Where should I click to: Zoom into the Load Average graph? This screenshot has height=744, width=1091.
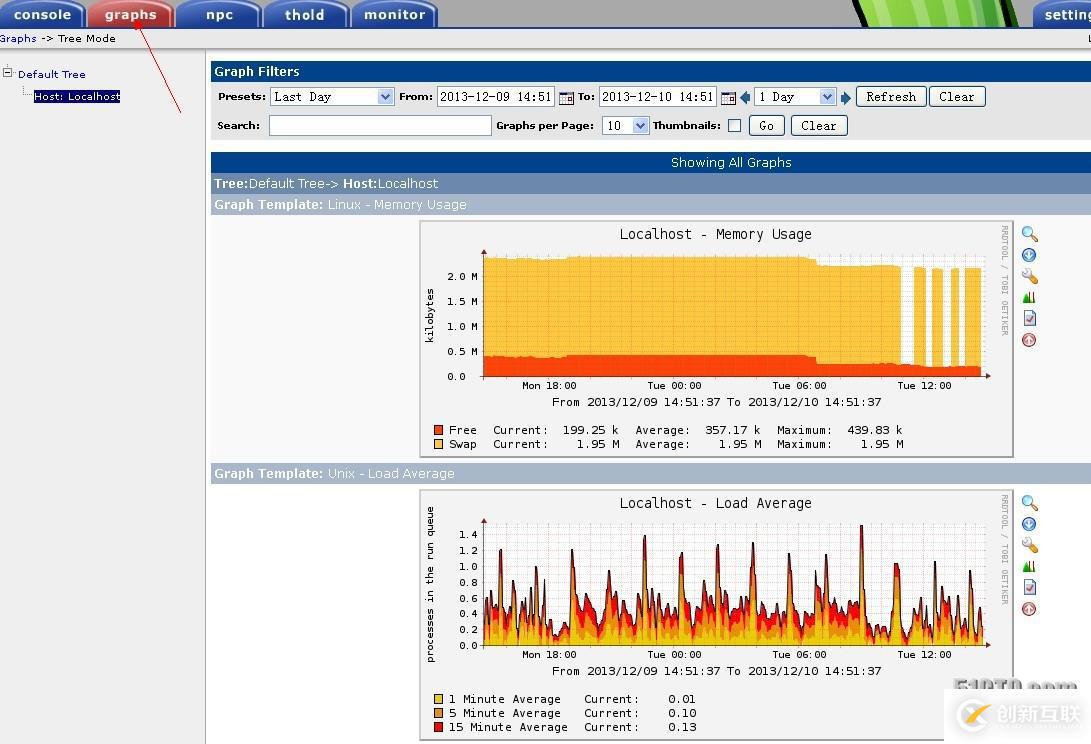point(1029,502)
